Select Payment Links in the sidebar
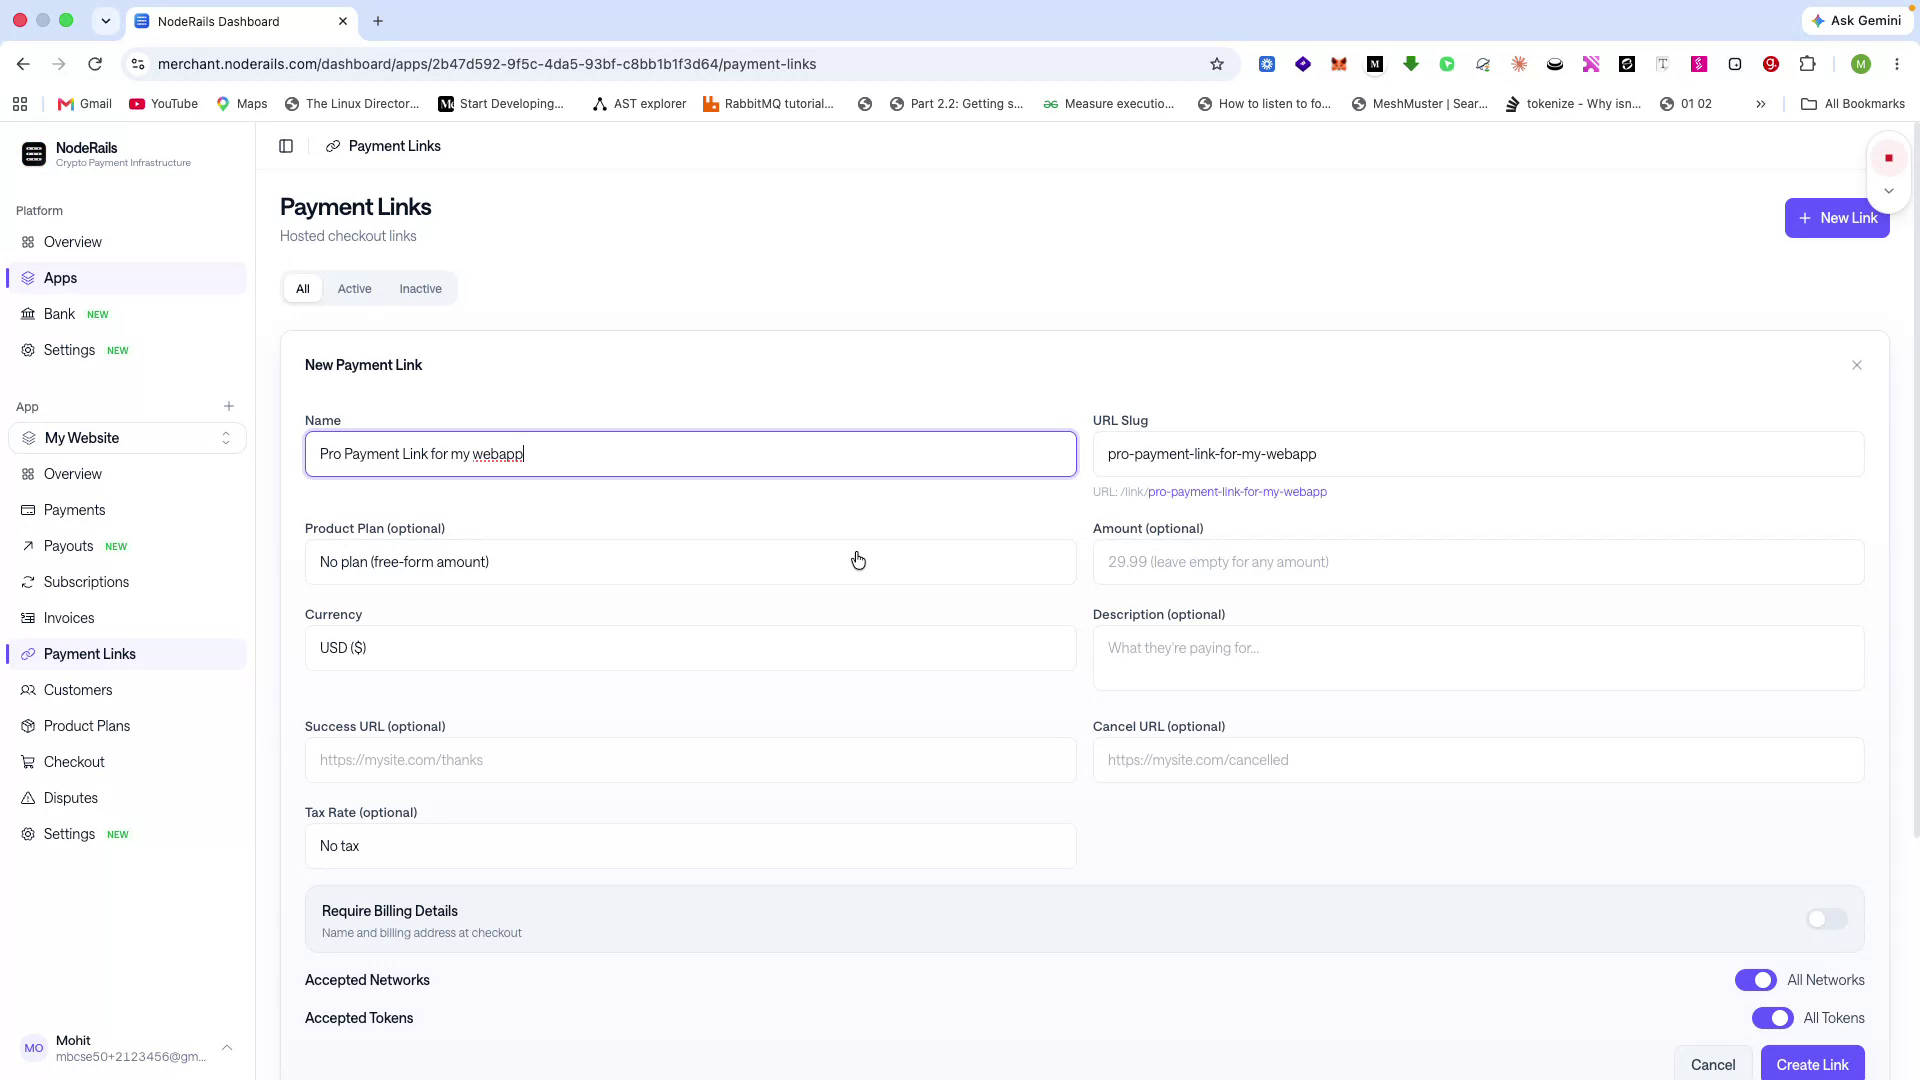 127,654
